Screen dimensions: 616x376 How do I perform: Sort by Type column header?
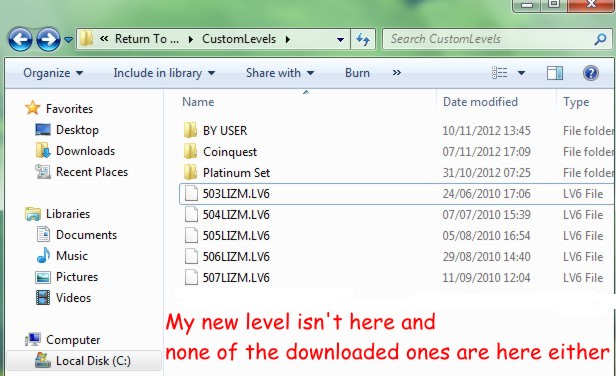pyautogui.click(x=576, y=102)
